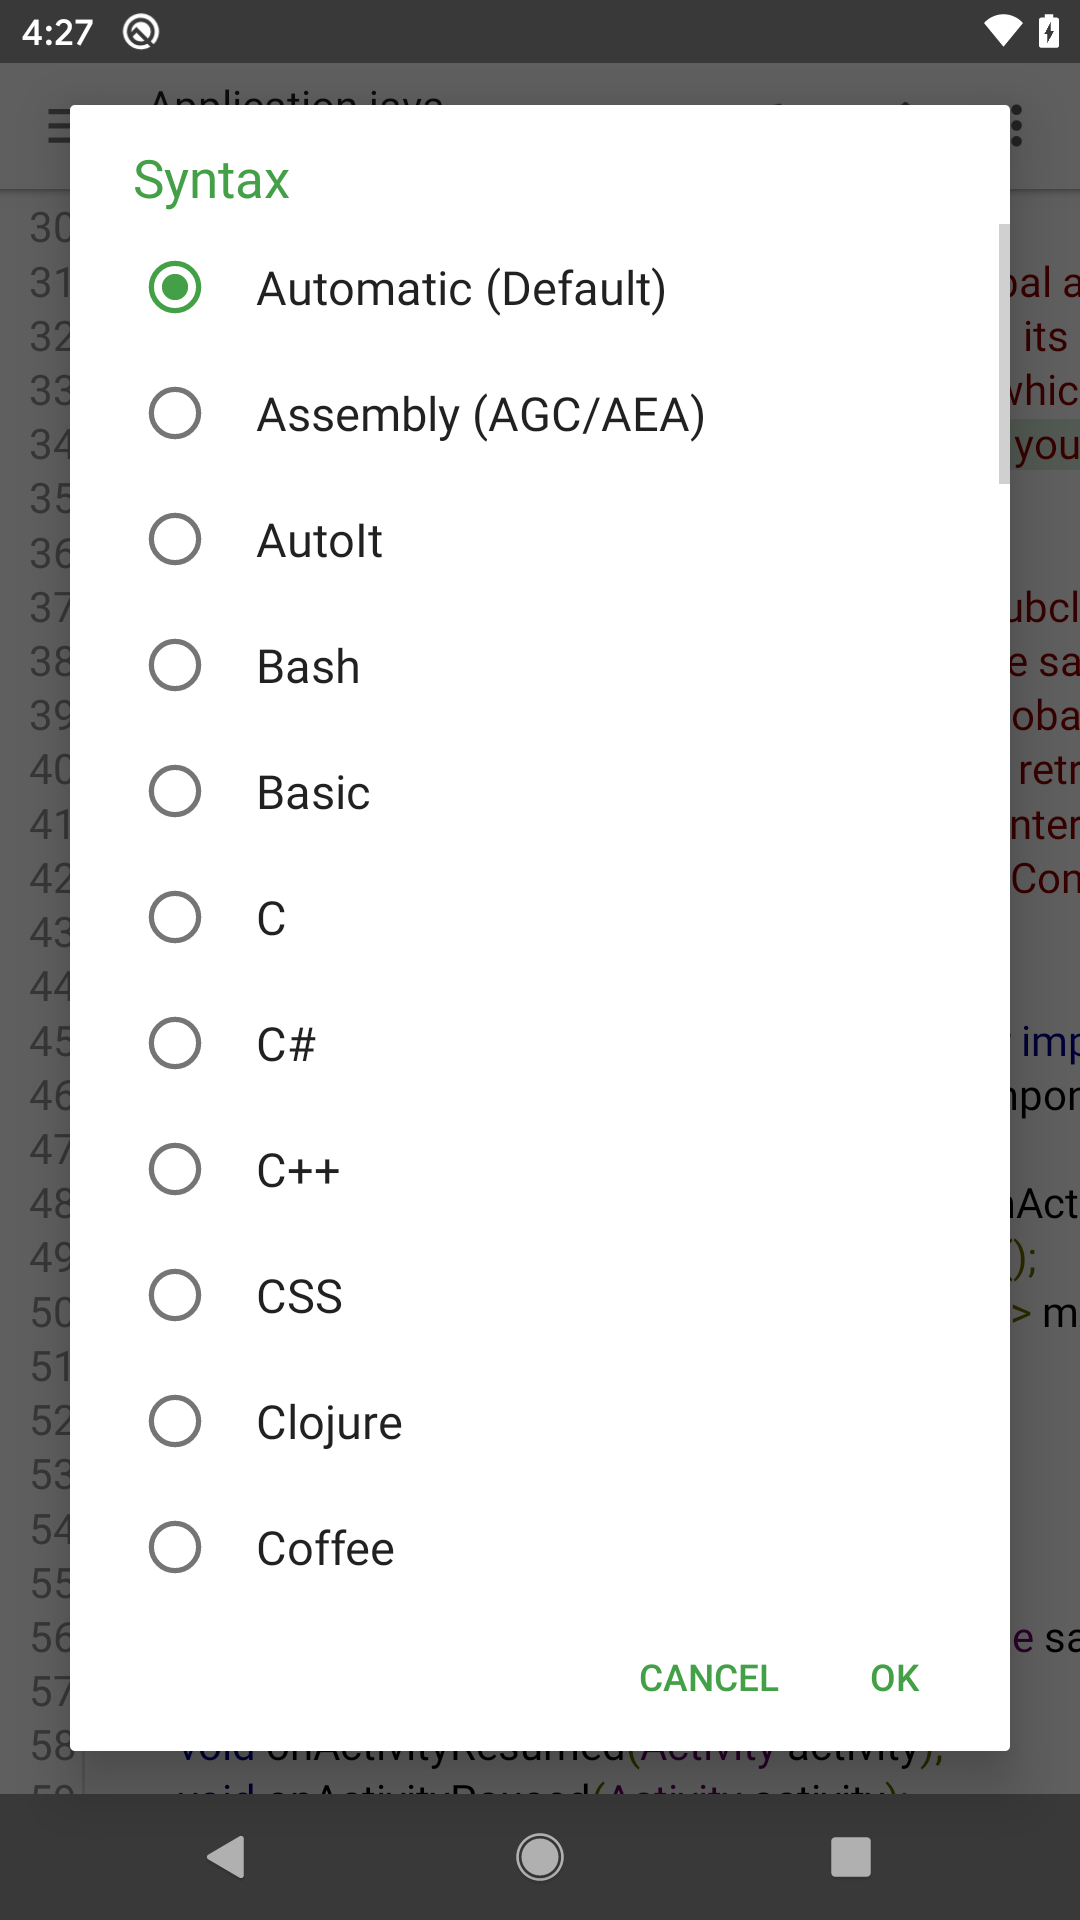This screenshot has height=1920, width=1080.
Task: Choose the Assembly (AGC/AEA) radio option
Action: pos(175,414)
